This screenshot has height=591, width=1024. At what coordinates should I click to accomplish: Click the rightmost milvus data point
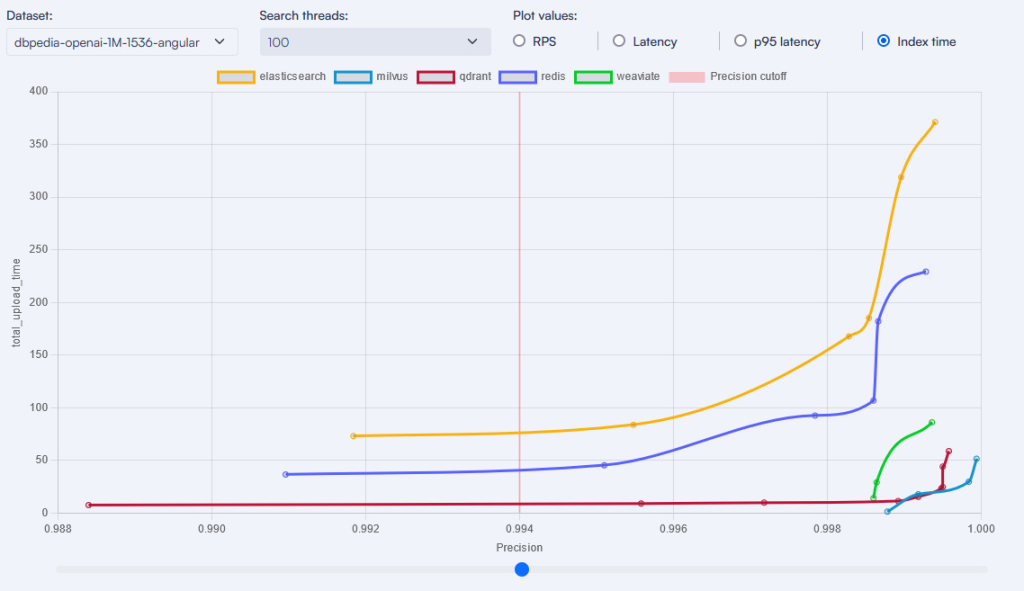pos(976,459)
